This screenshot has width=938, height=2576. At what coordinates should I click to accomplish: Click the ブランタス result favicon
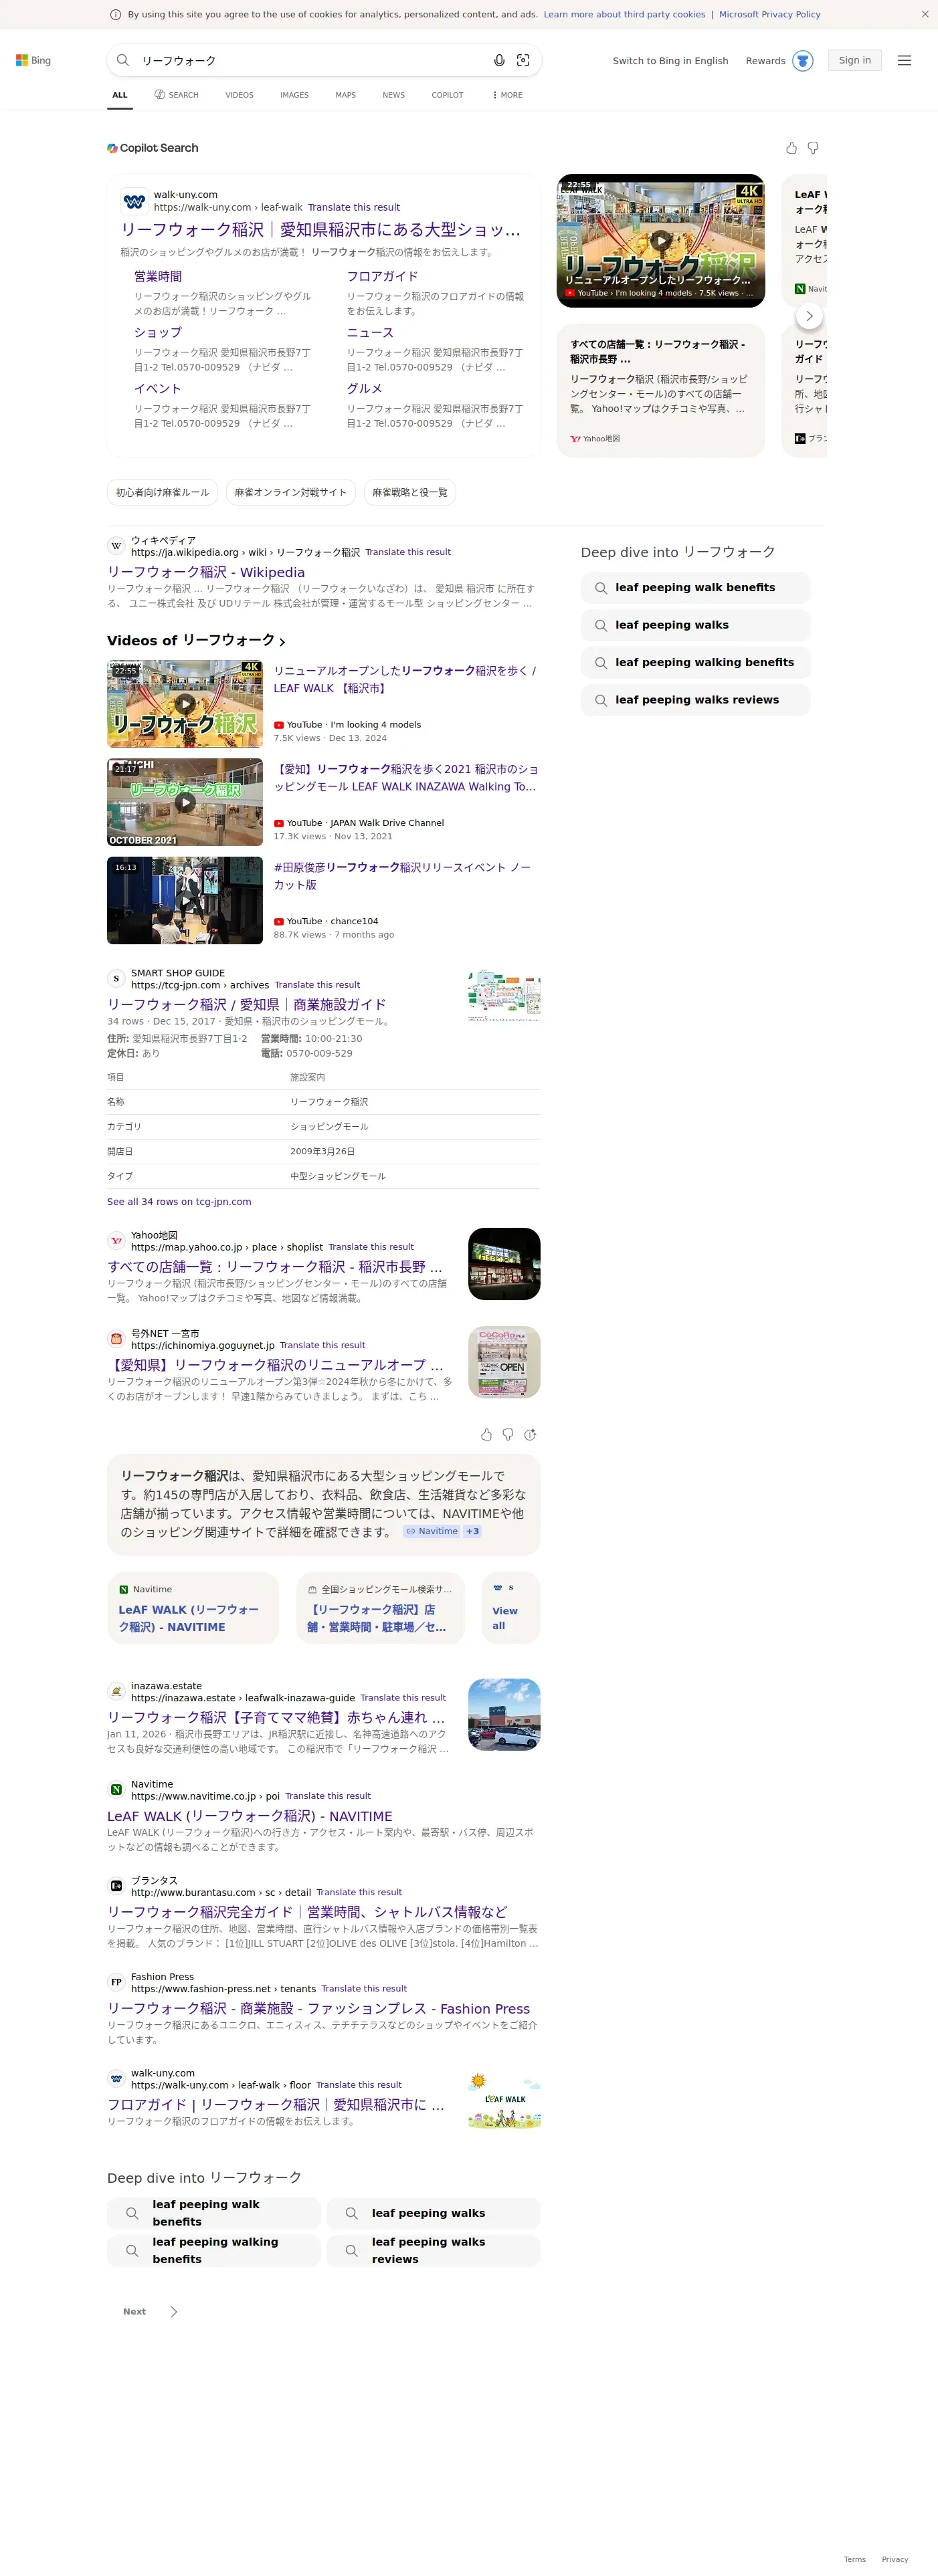pyautogui.click(x=116, y=1886)
